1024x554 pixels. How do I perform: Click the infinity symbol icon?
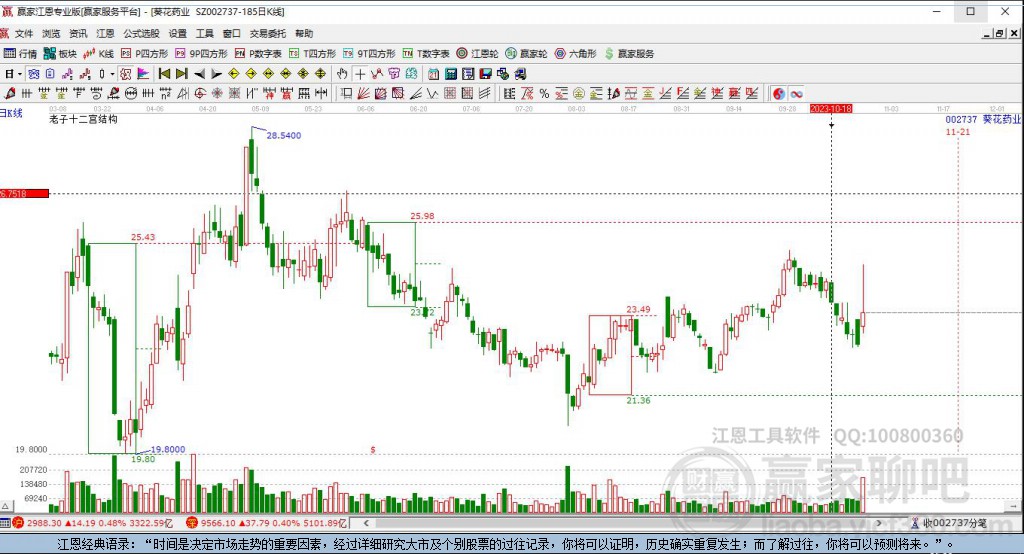796,93
